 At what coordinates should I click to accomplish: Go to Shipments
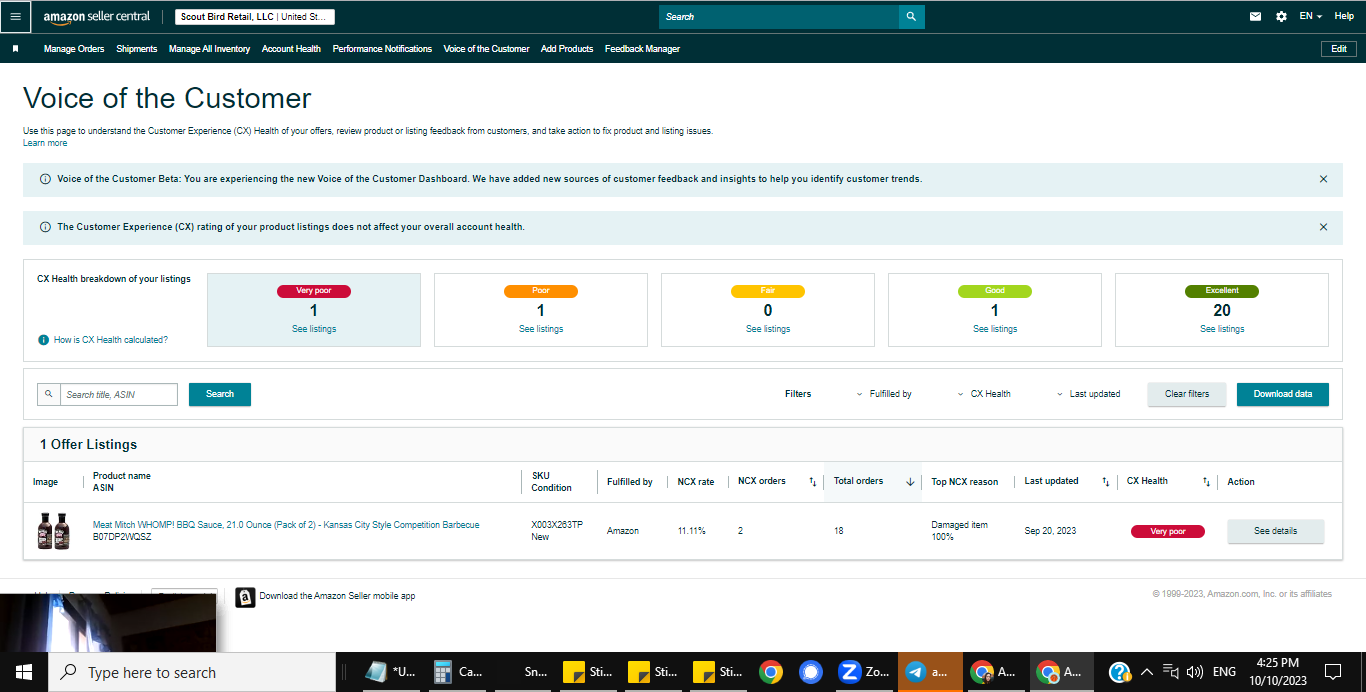click(x=136, y=49)
